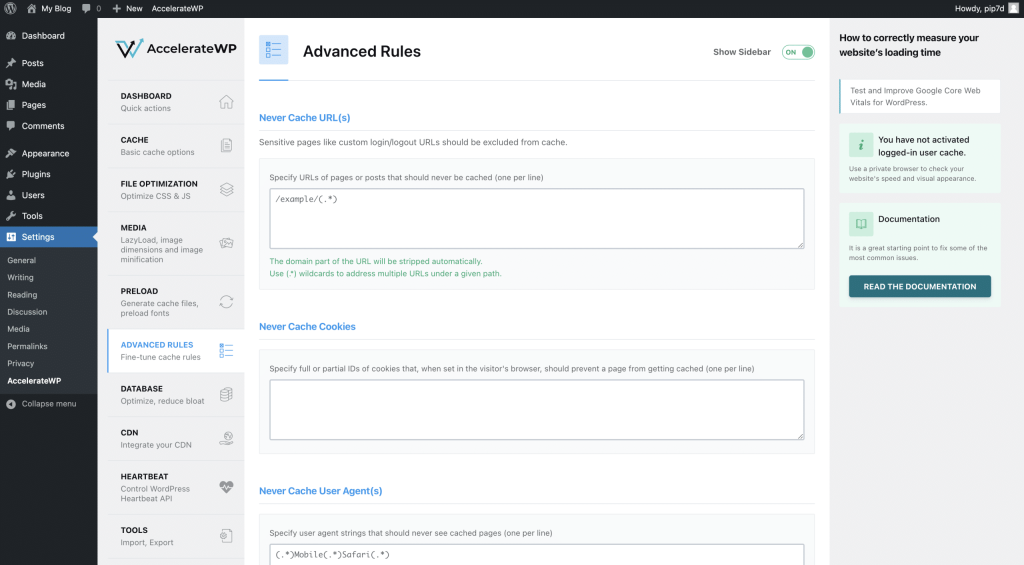Screen dimensions: 1024x565
Task: Click the Never Cache Cookies heading
Action: pyautogui.click(x=307, y=327)
